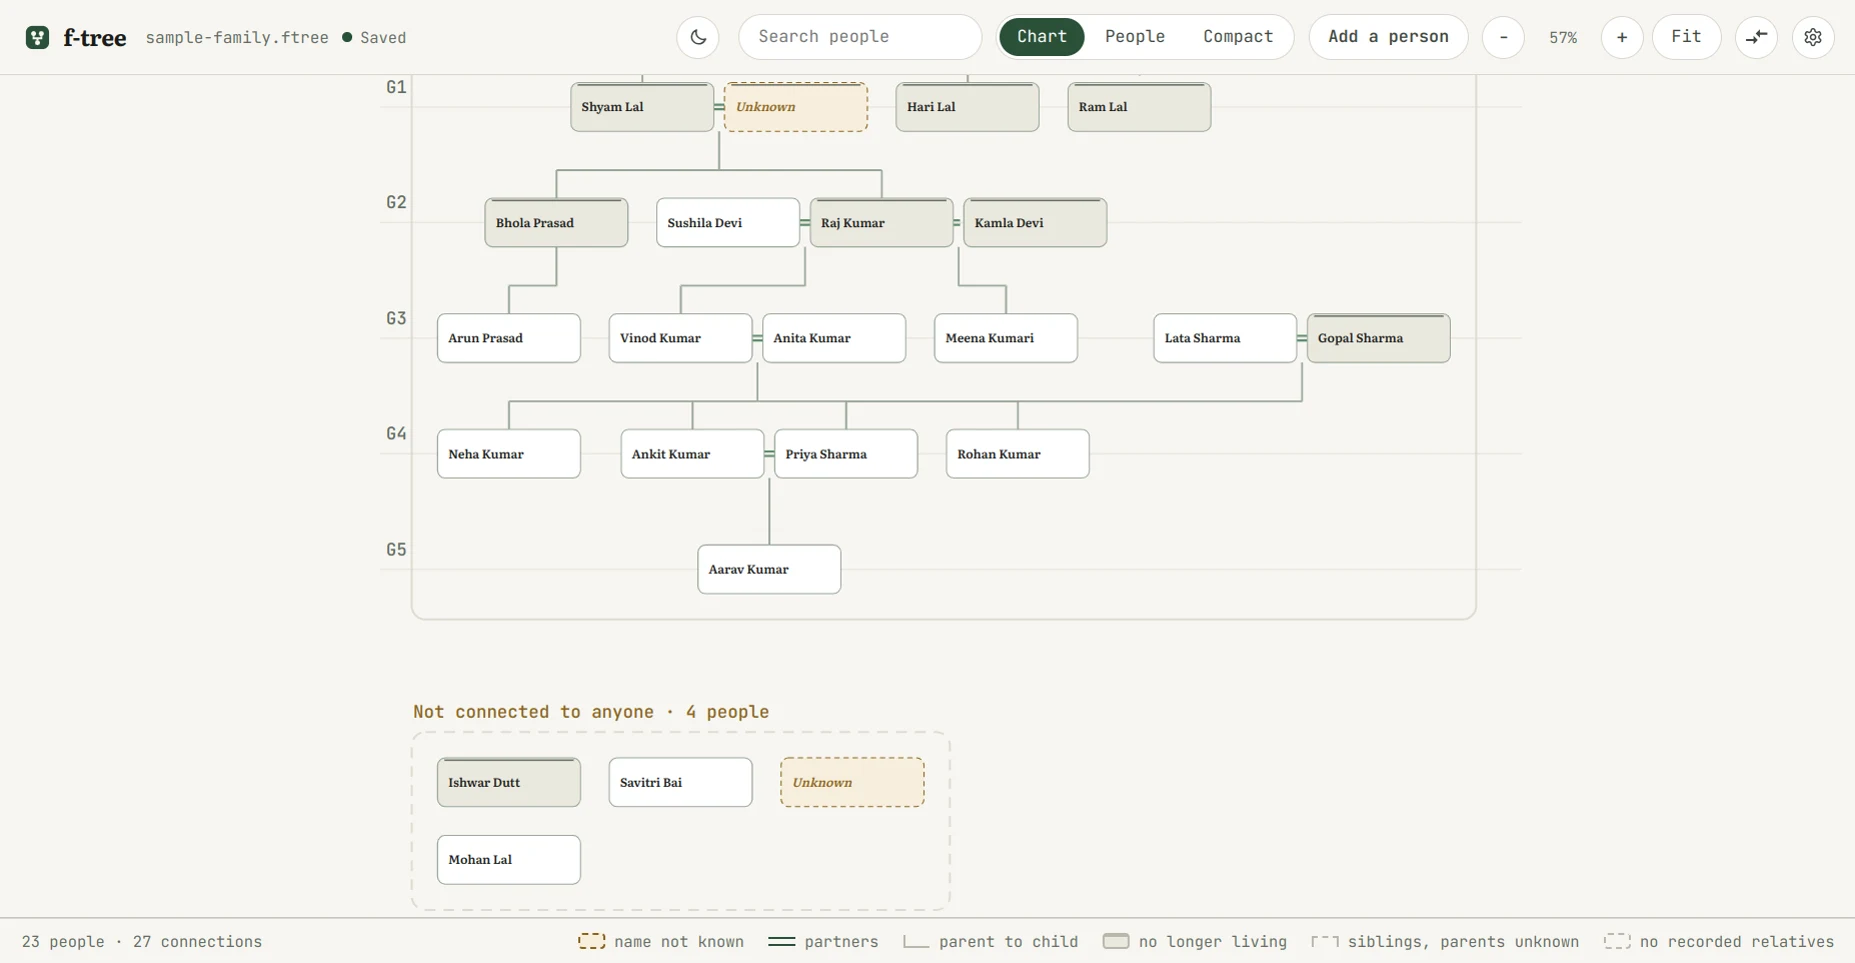Select the Arun Prasad card
Image resolution: width=1855 pixels, height=963 pixels.
508,338
